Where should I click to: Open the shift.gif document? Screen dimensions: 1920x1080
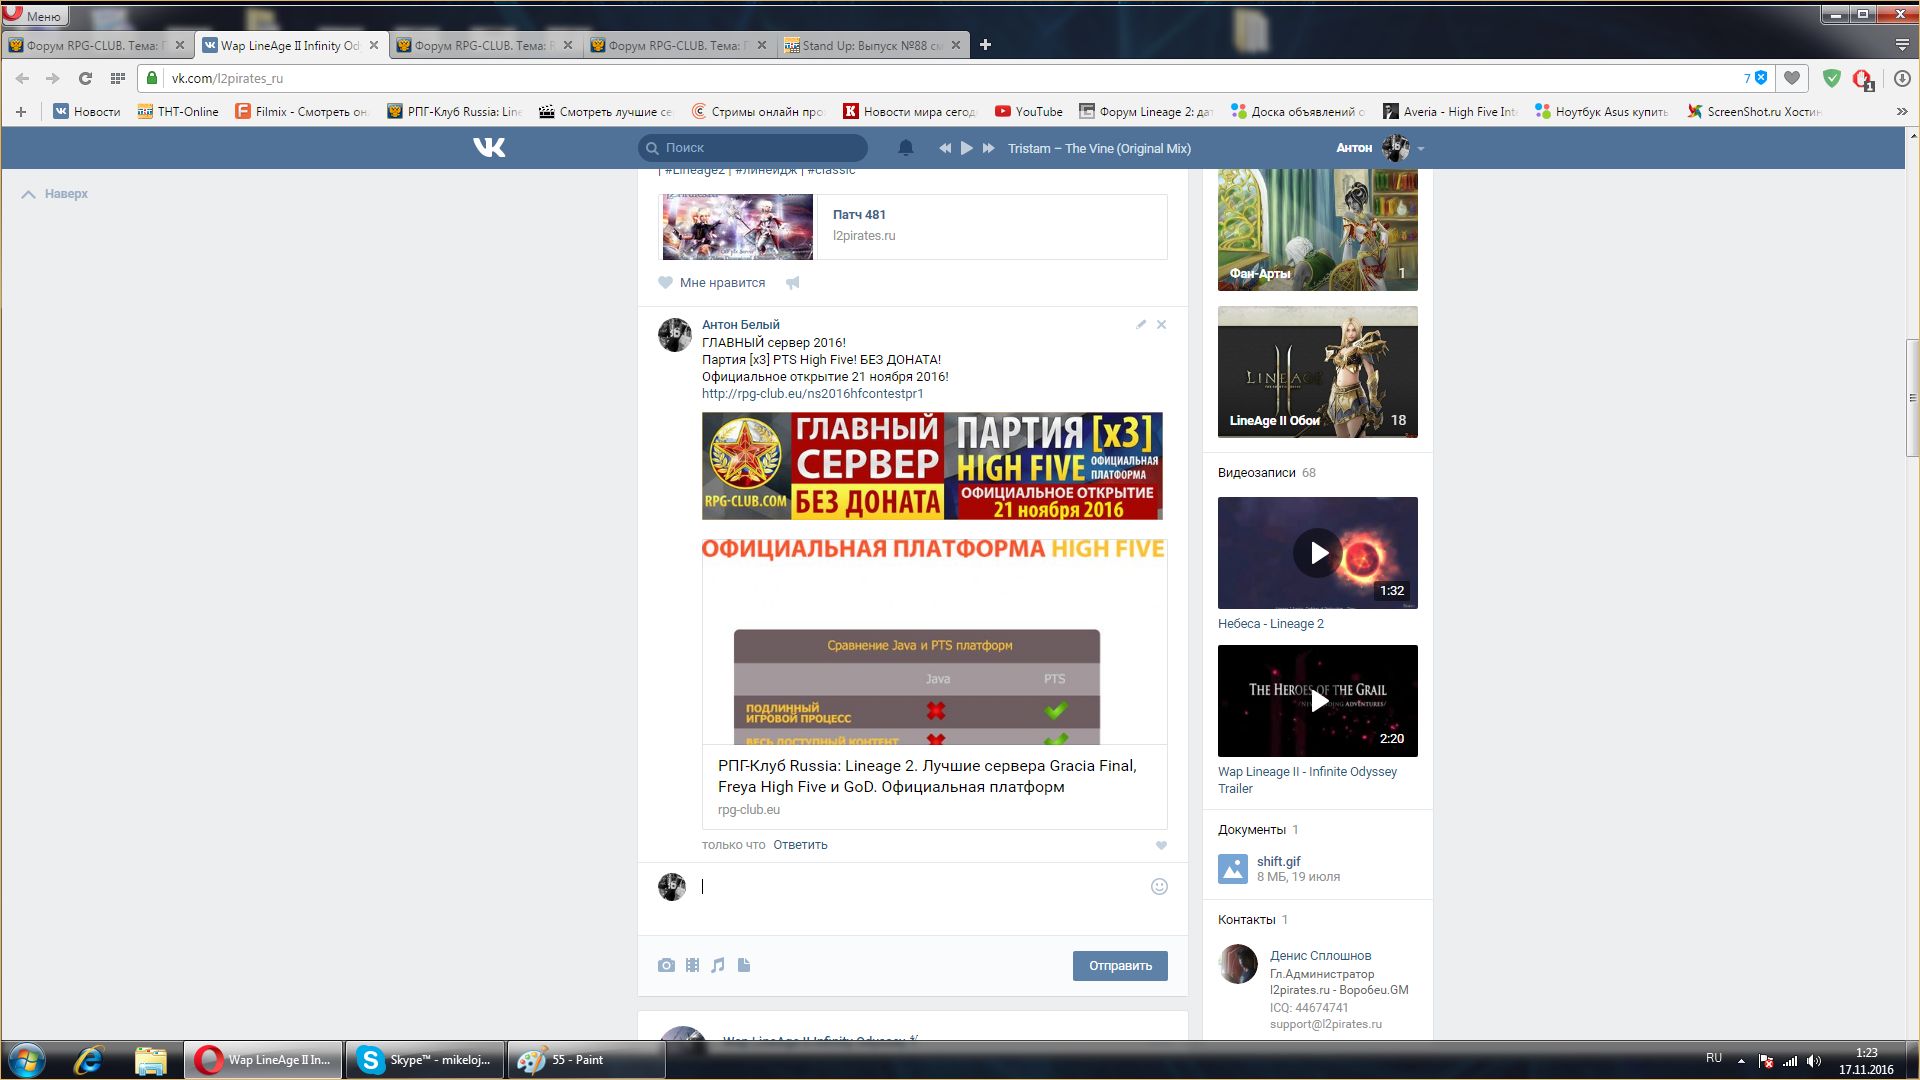coord(1278,861)
